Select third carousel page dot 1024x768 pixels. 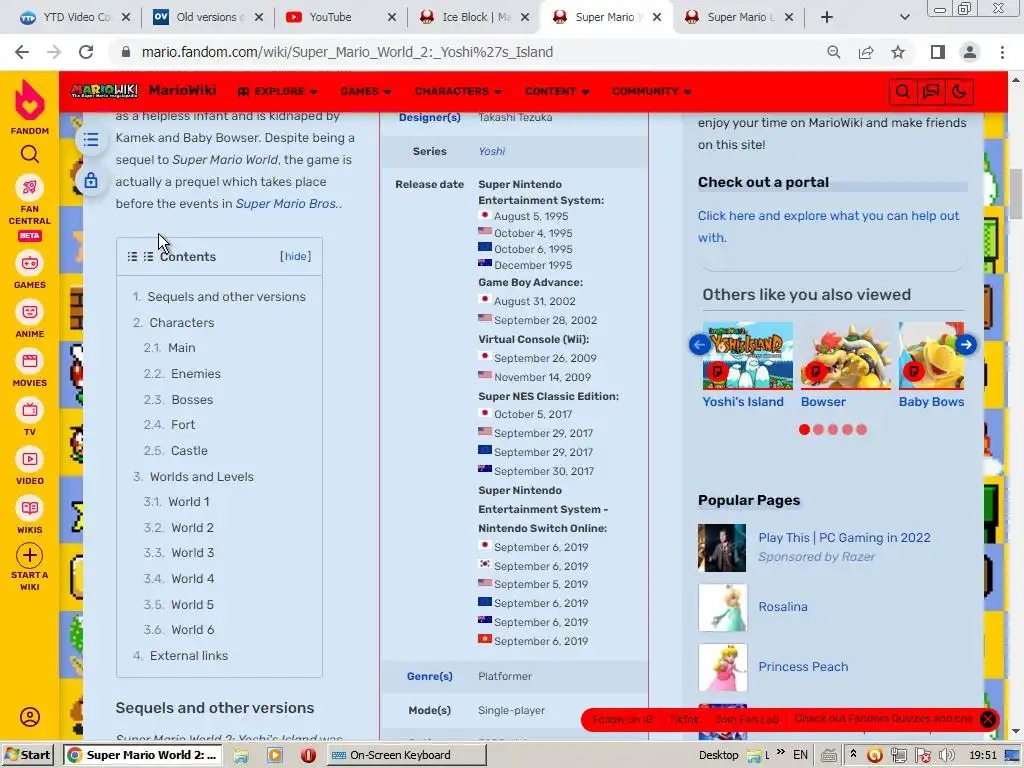tap(833, 430)
